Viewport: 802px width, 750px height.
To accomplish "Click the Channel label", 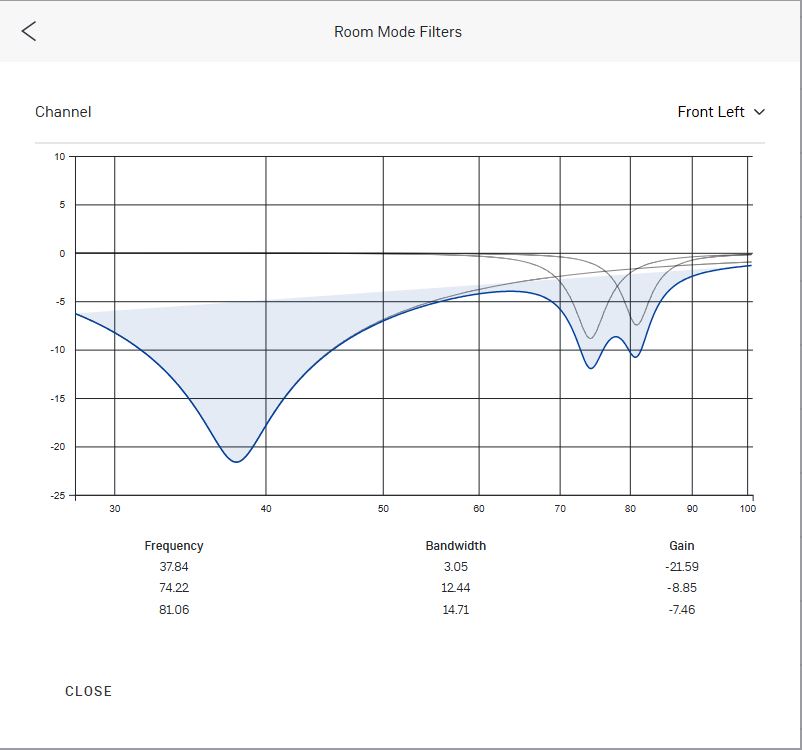I will click(63, 112).
